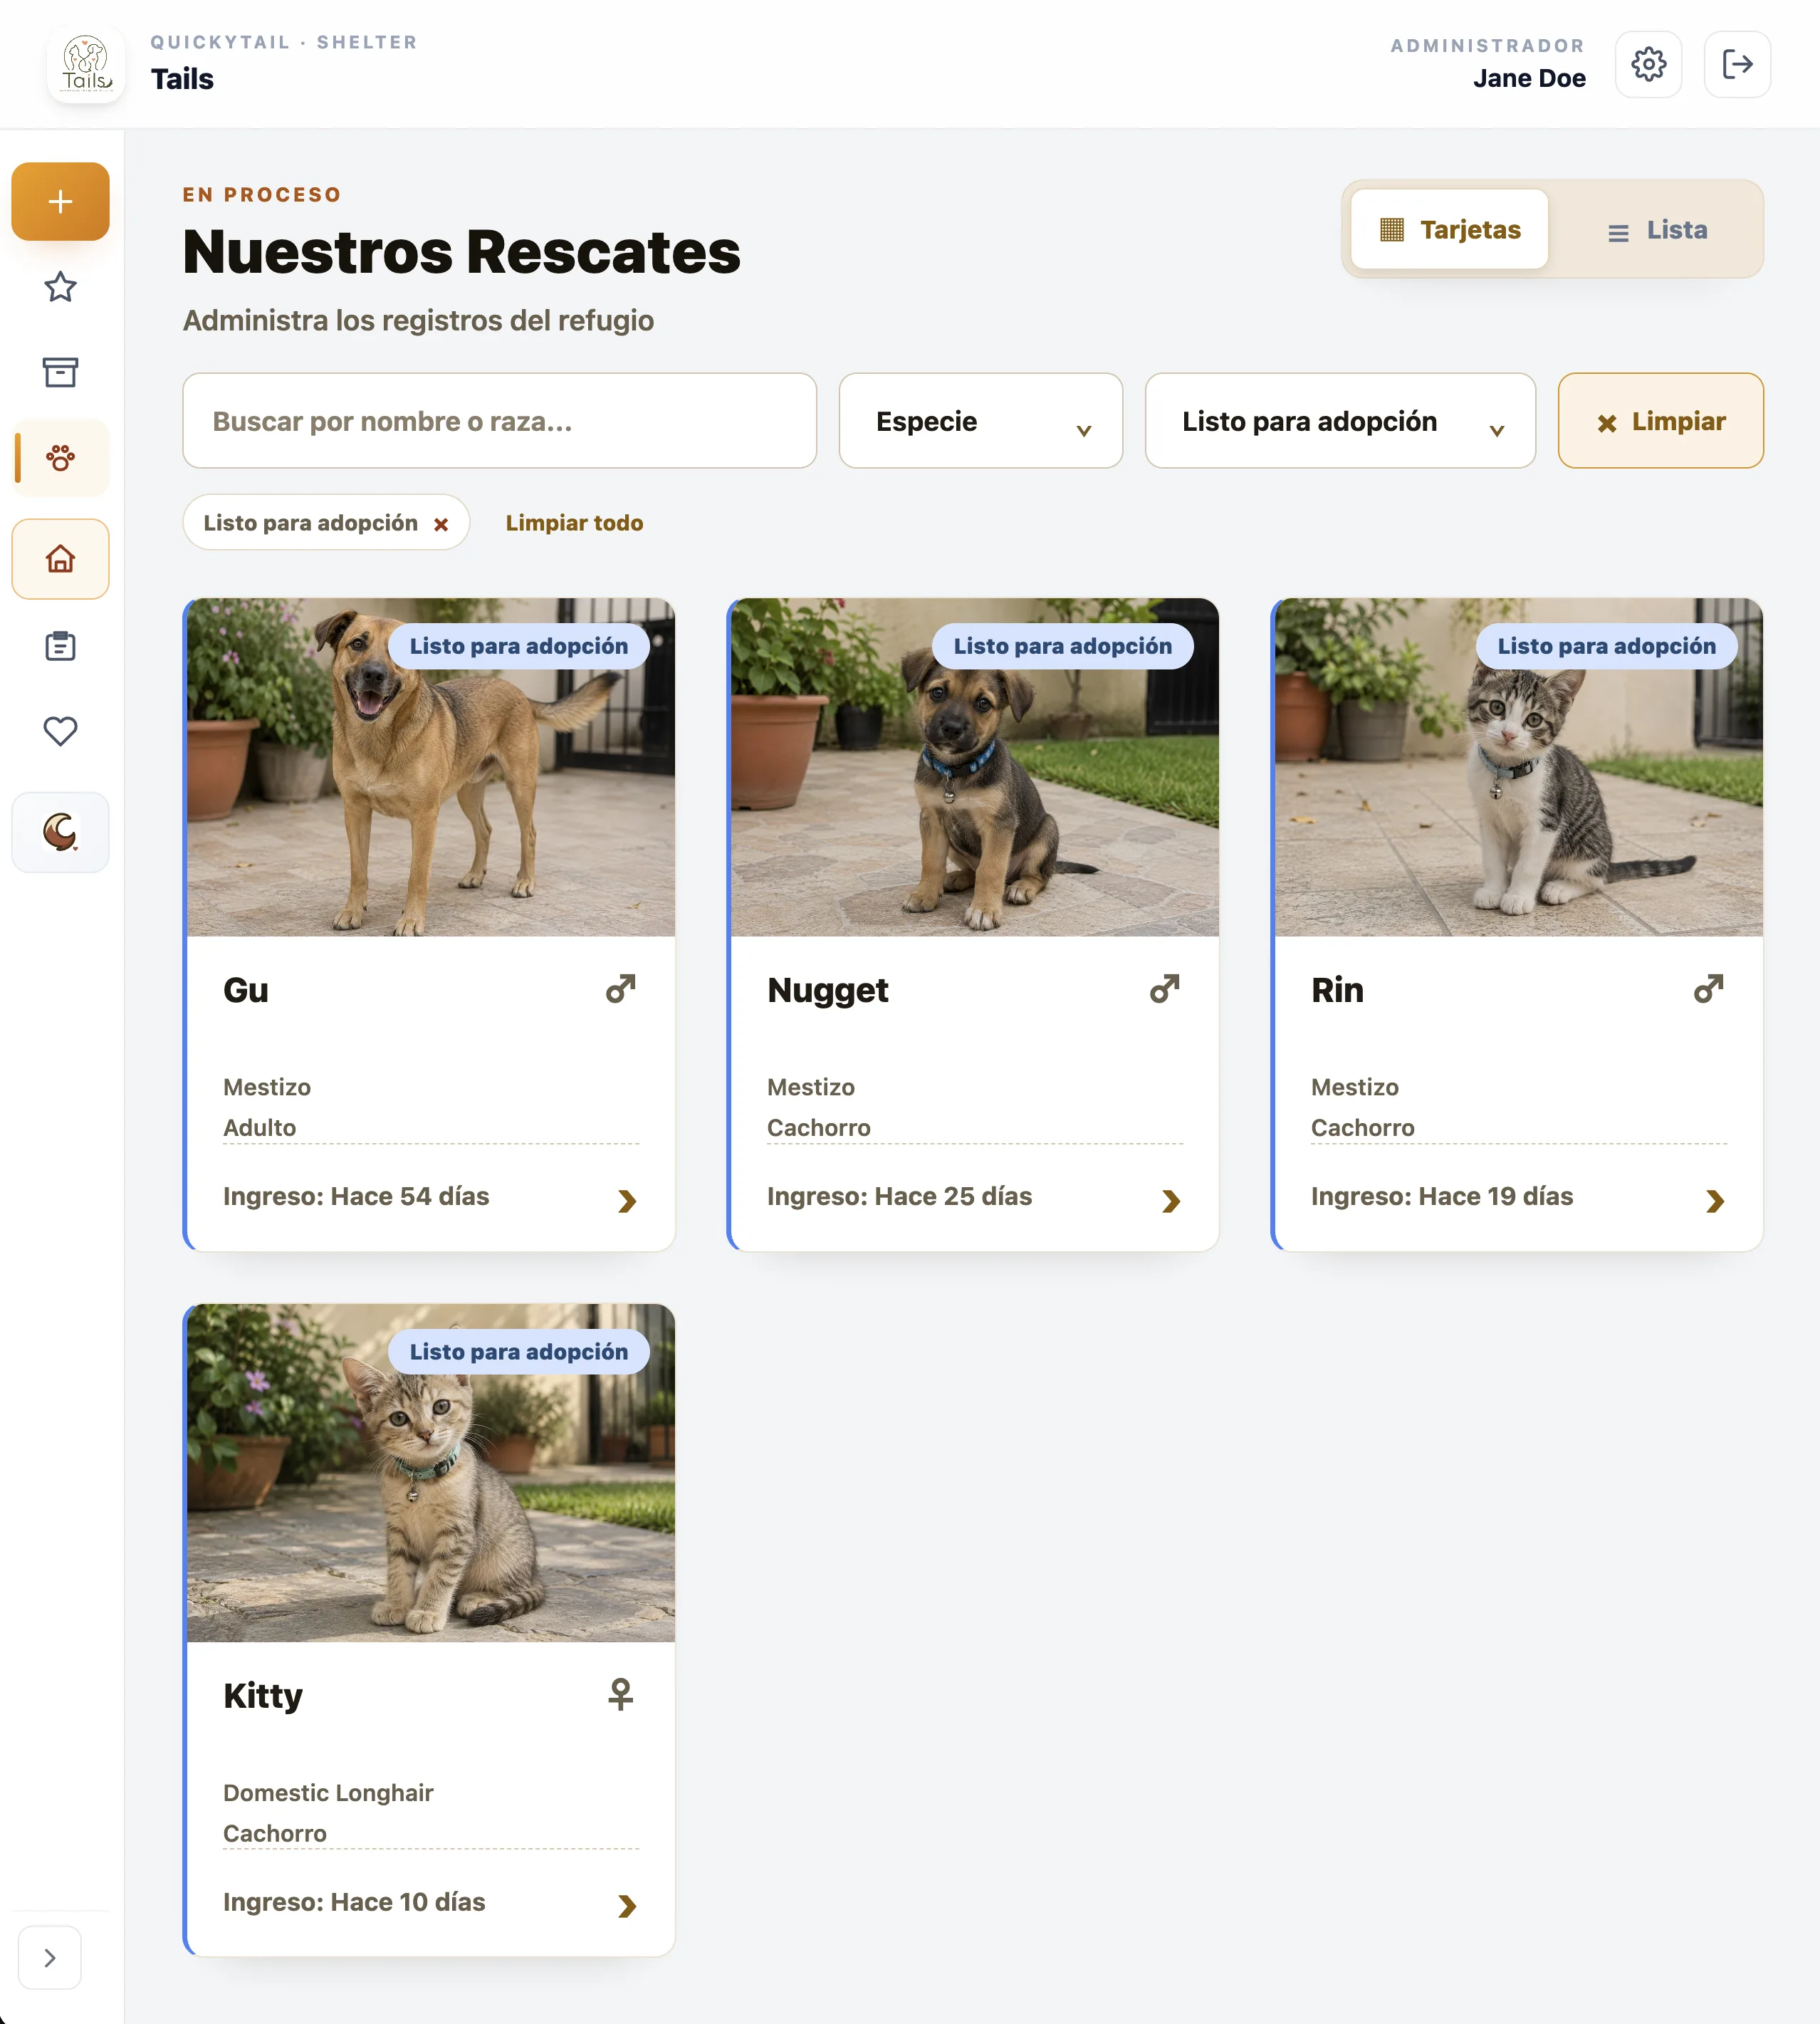Open Nugget's details via the arrow chevron
Screen dimensions: 1820x2024
coord(1171,1200)
